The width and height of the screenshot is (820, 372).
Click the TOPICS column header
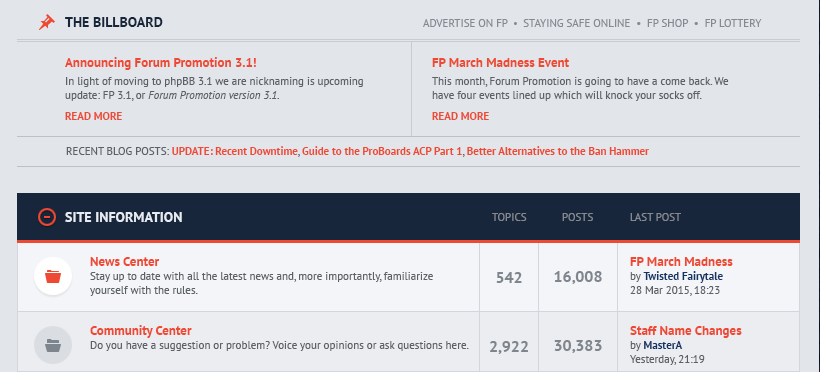(x=509, y=217)
